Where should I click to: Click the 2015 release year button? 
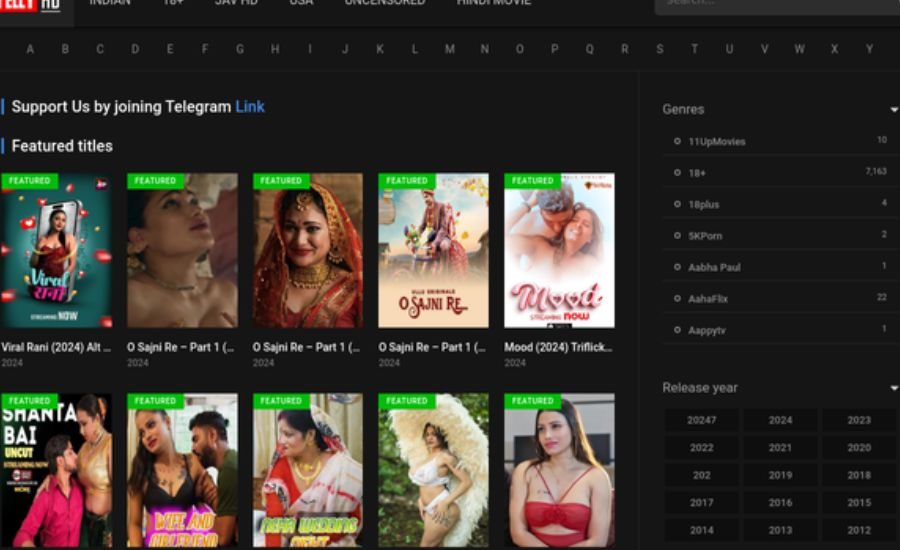pyautogui.click(x=859, y=503)
